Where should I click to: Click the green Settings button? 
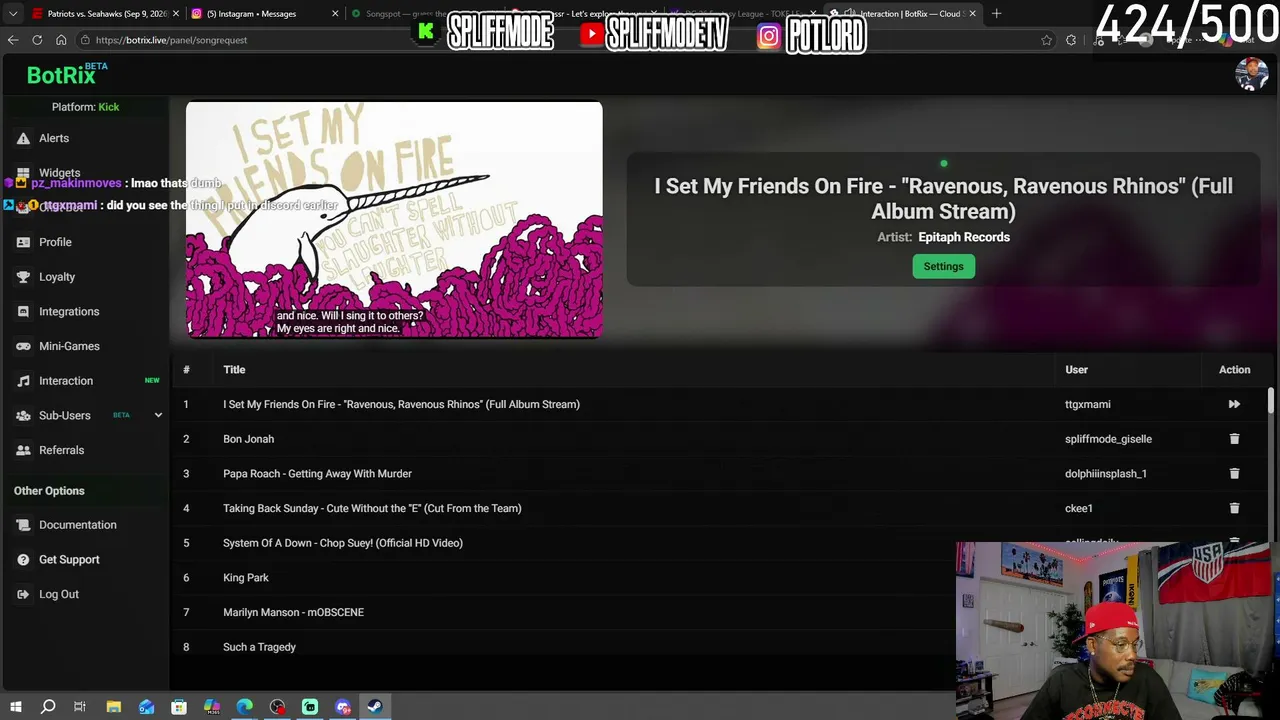(x=943, y=266)
